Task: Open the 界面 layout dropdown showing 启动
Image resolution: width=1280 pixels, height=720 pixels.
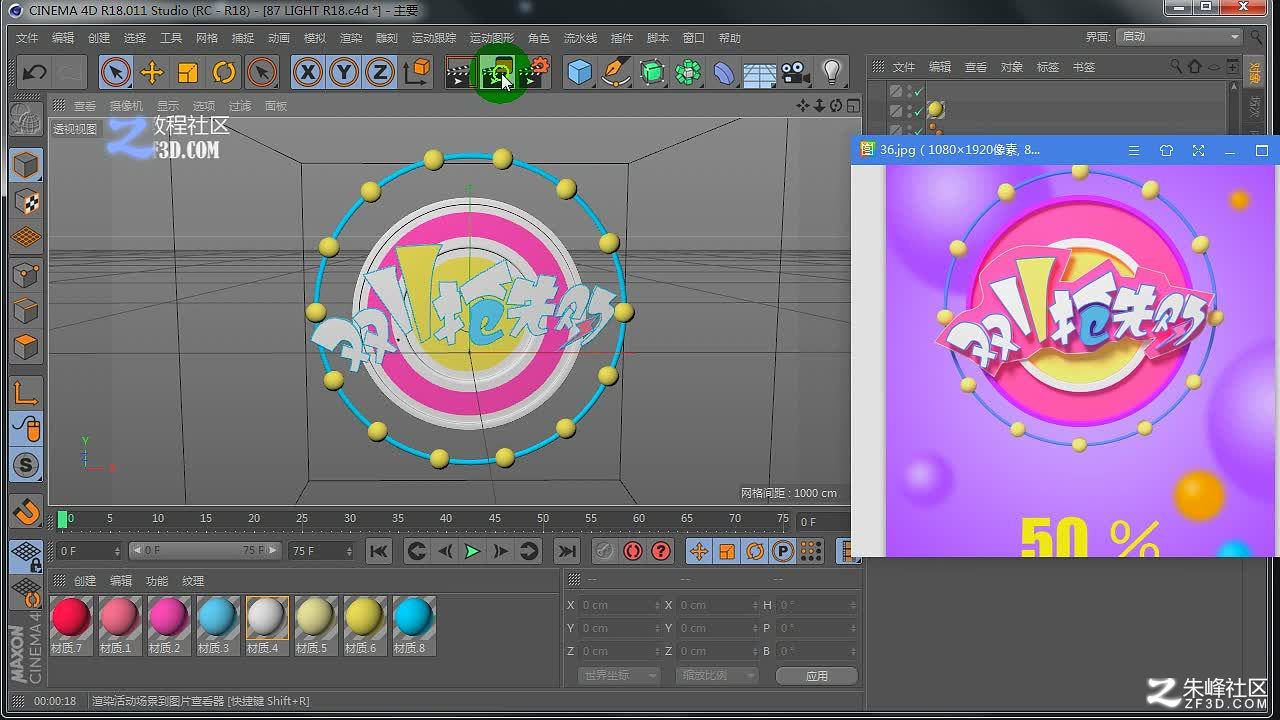Action: pos(1180,37)
